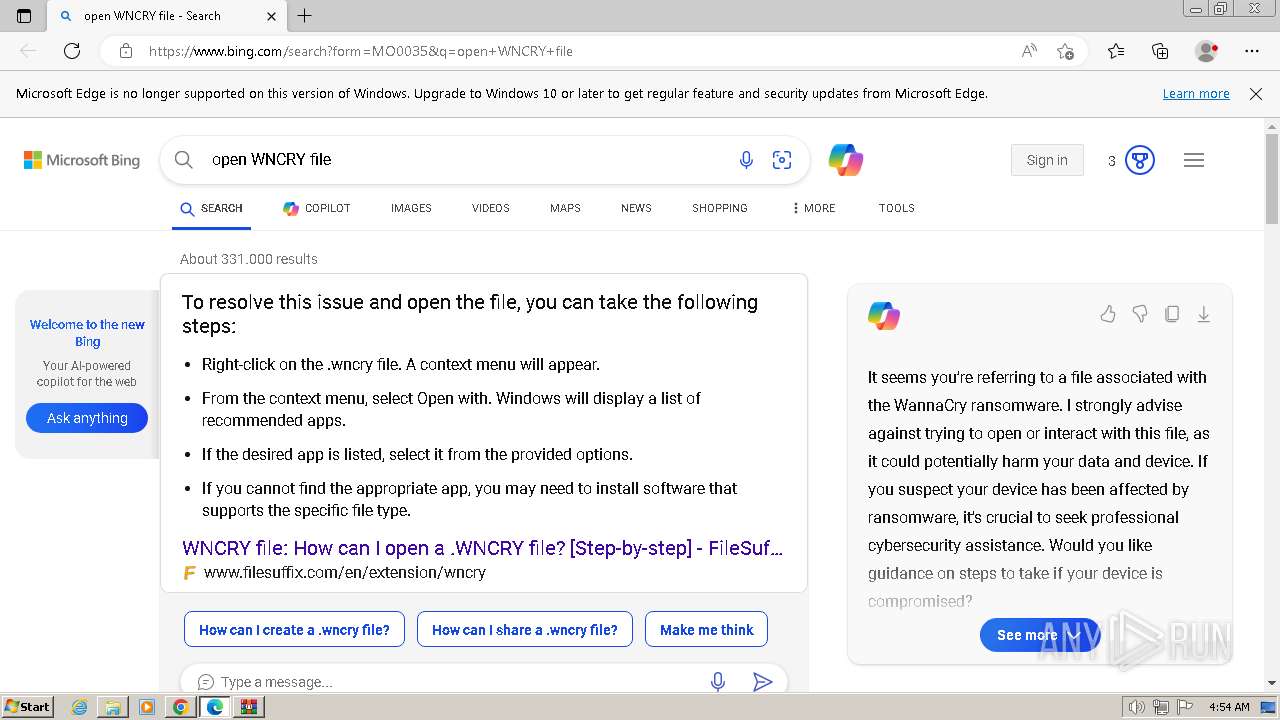Click the search magnifier icon in Bing box
The image size is (1280, 720).
coord(183,160)
